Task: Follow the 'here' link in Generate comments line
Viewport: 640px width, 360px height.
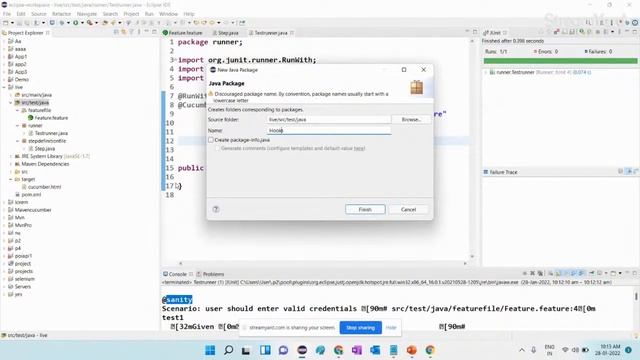Action: pyautogui.click(x=359, y=149)
